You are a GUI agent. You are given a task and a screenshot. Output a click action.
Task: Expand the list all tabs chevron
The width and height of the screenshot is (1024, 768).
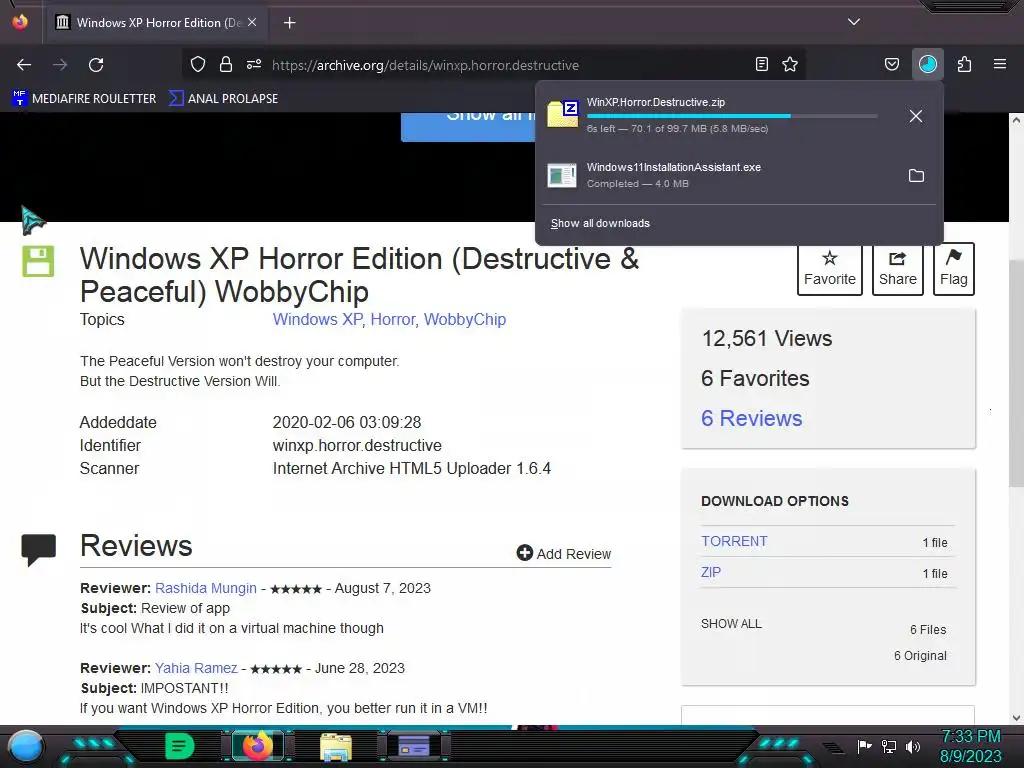854,22
